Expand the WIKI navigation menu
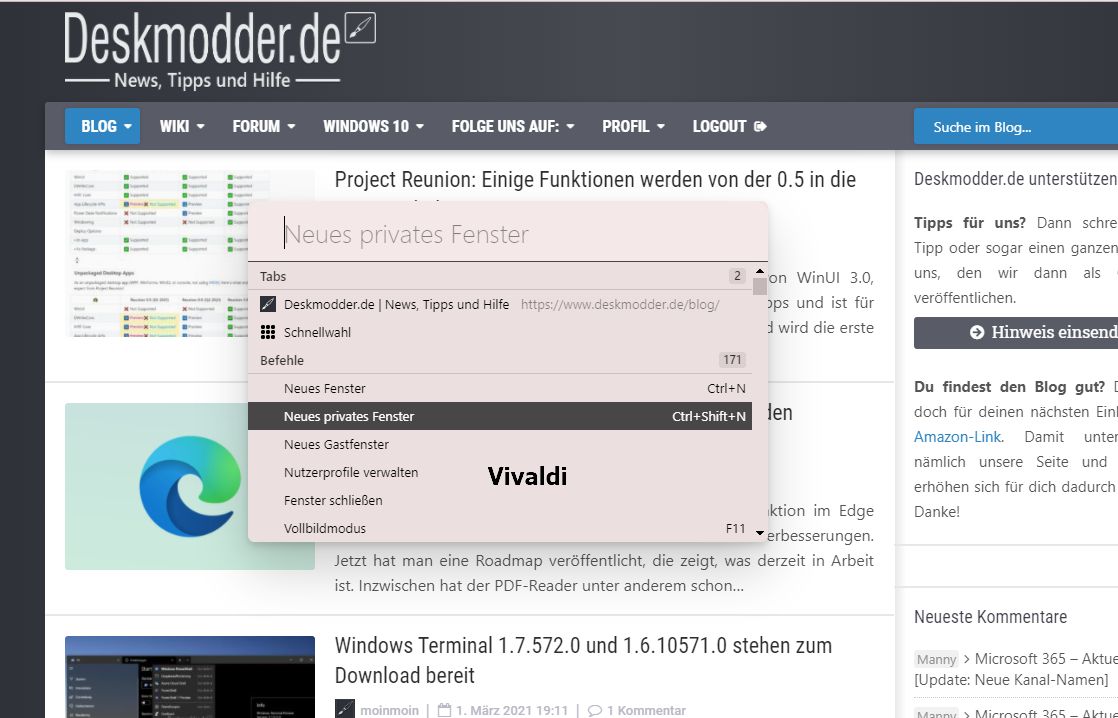The width and height of the screenshot is (1118, 718). [x=182, y=126]
